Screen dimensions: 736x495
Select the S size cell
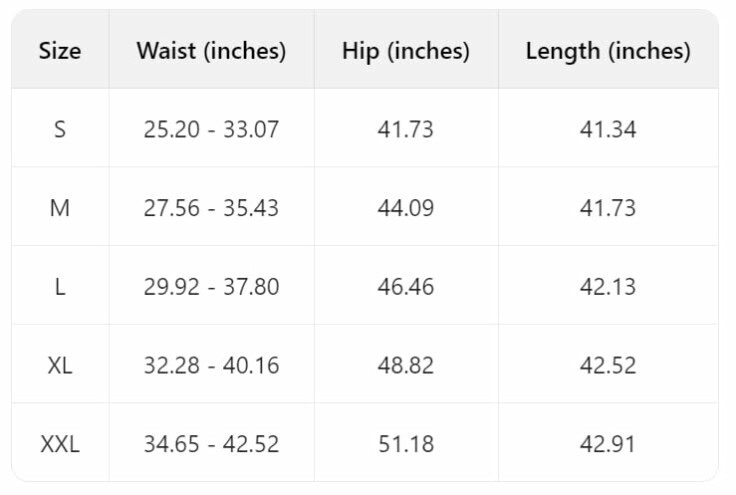click(x=60, y=129)
